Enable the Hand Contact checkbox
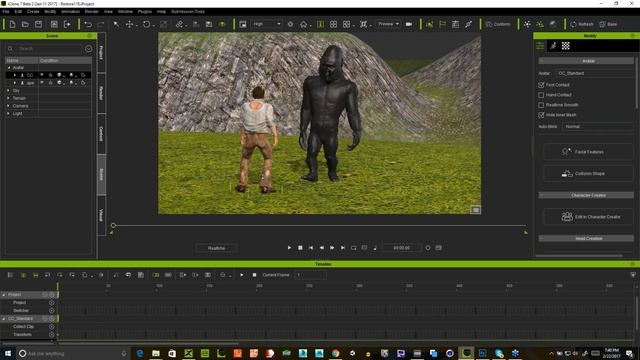640x360 pixels. coord(541,95)
